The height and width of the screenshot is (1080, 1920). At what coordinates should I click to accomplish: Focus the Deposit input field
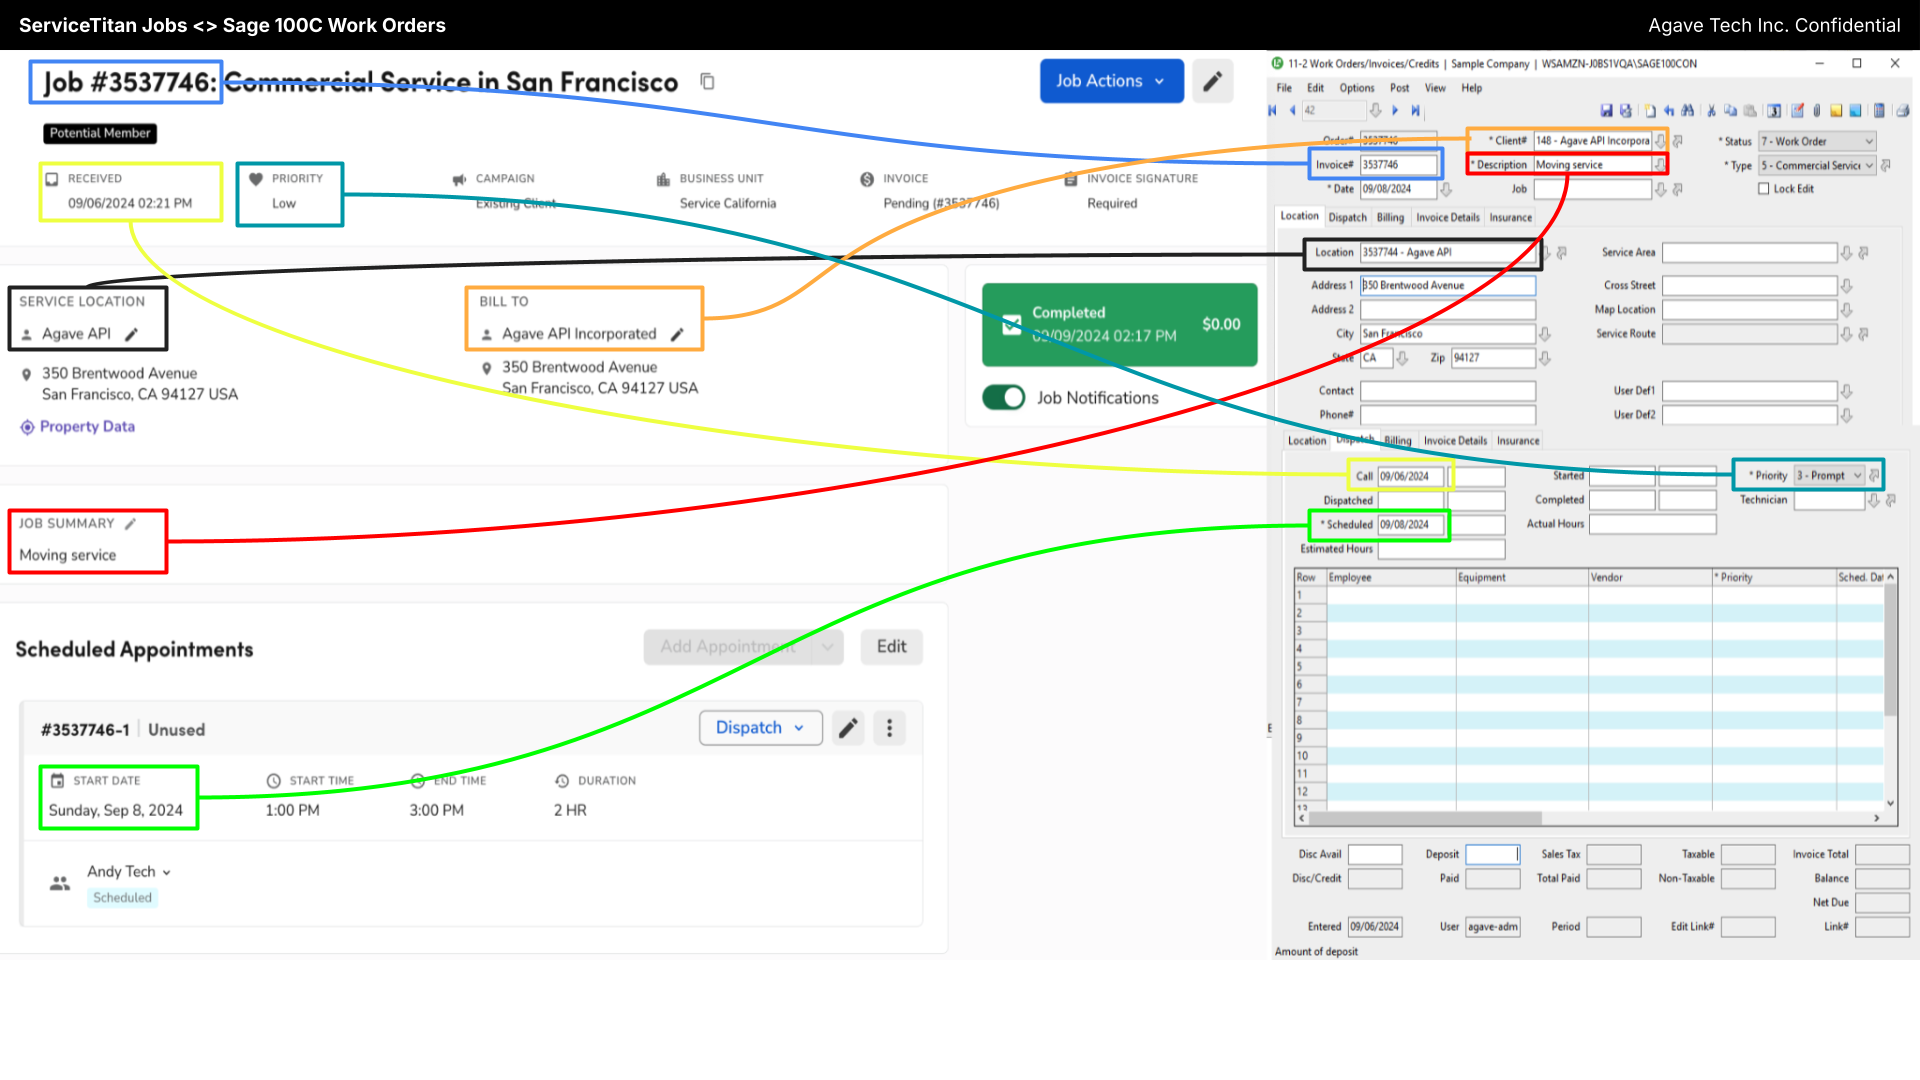pos(1493,855)
